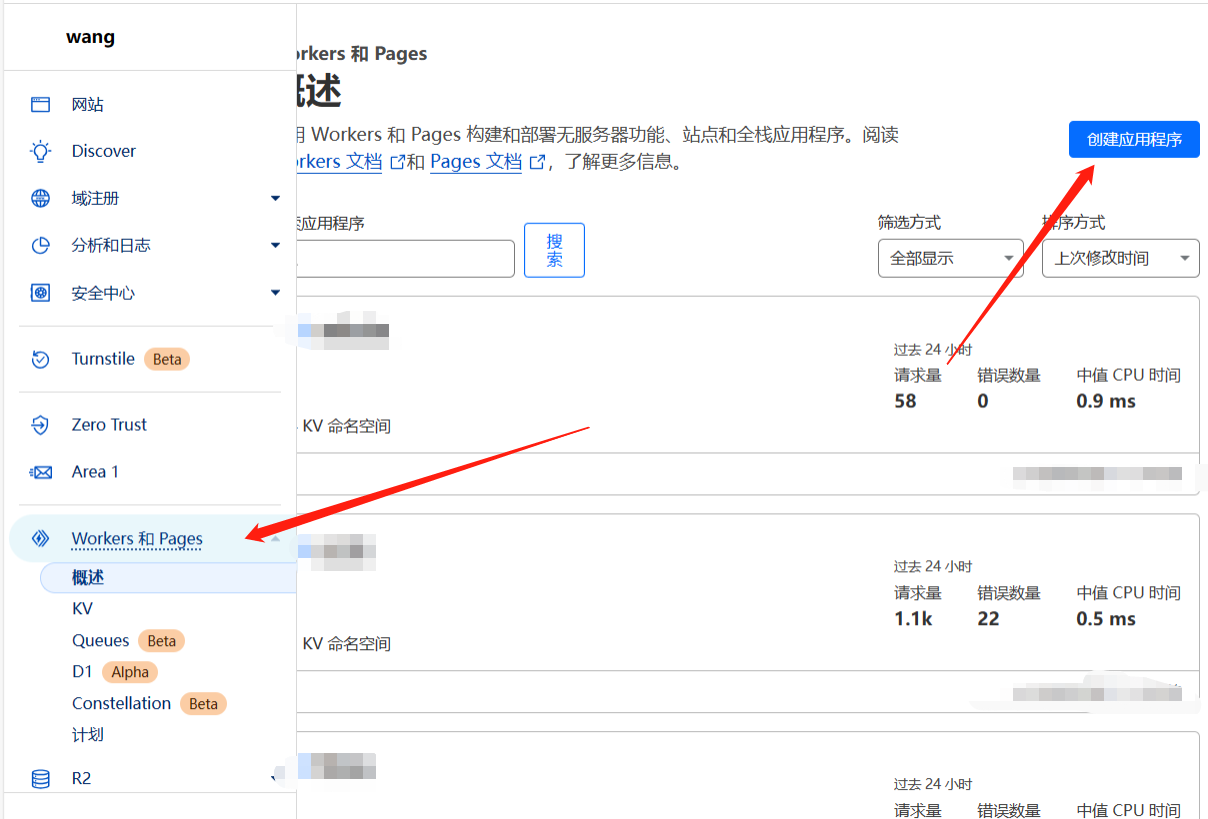
Task: Click the 分析和日志 pie chart icon
Action: 40,245
